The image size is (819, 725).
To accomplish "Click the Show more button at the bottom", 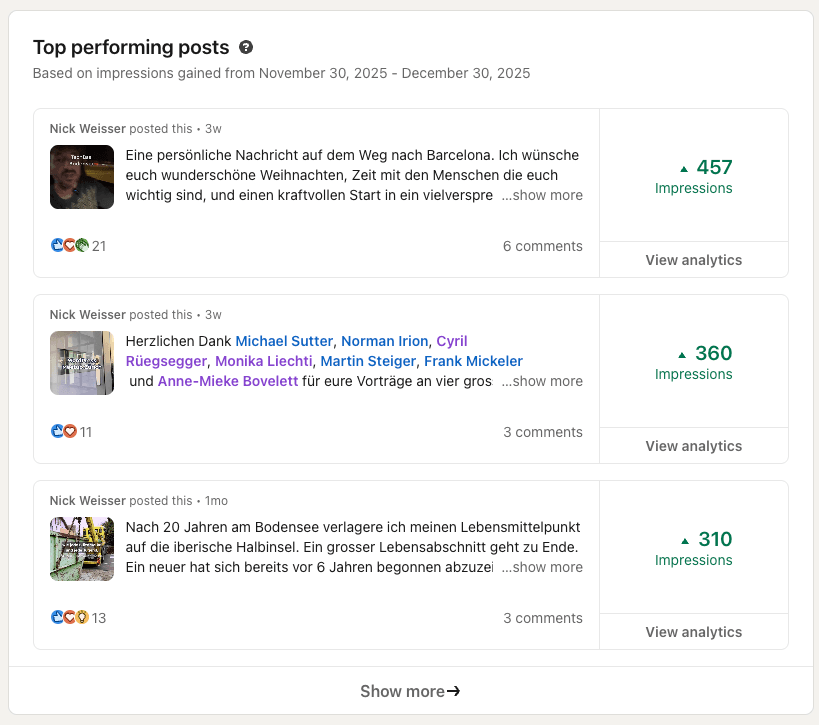I will tap(410, 691).
